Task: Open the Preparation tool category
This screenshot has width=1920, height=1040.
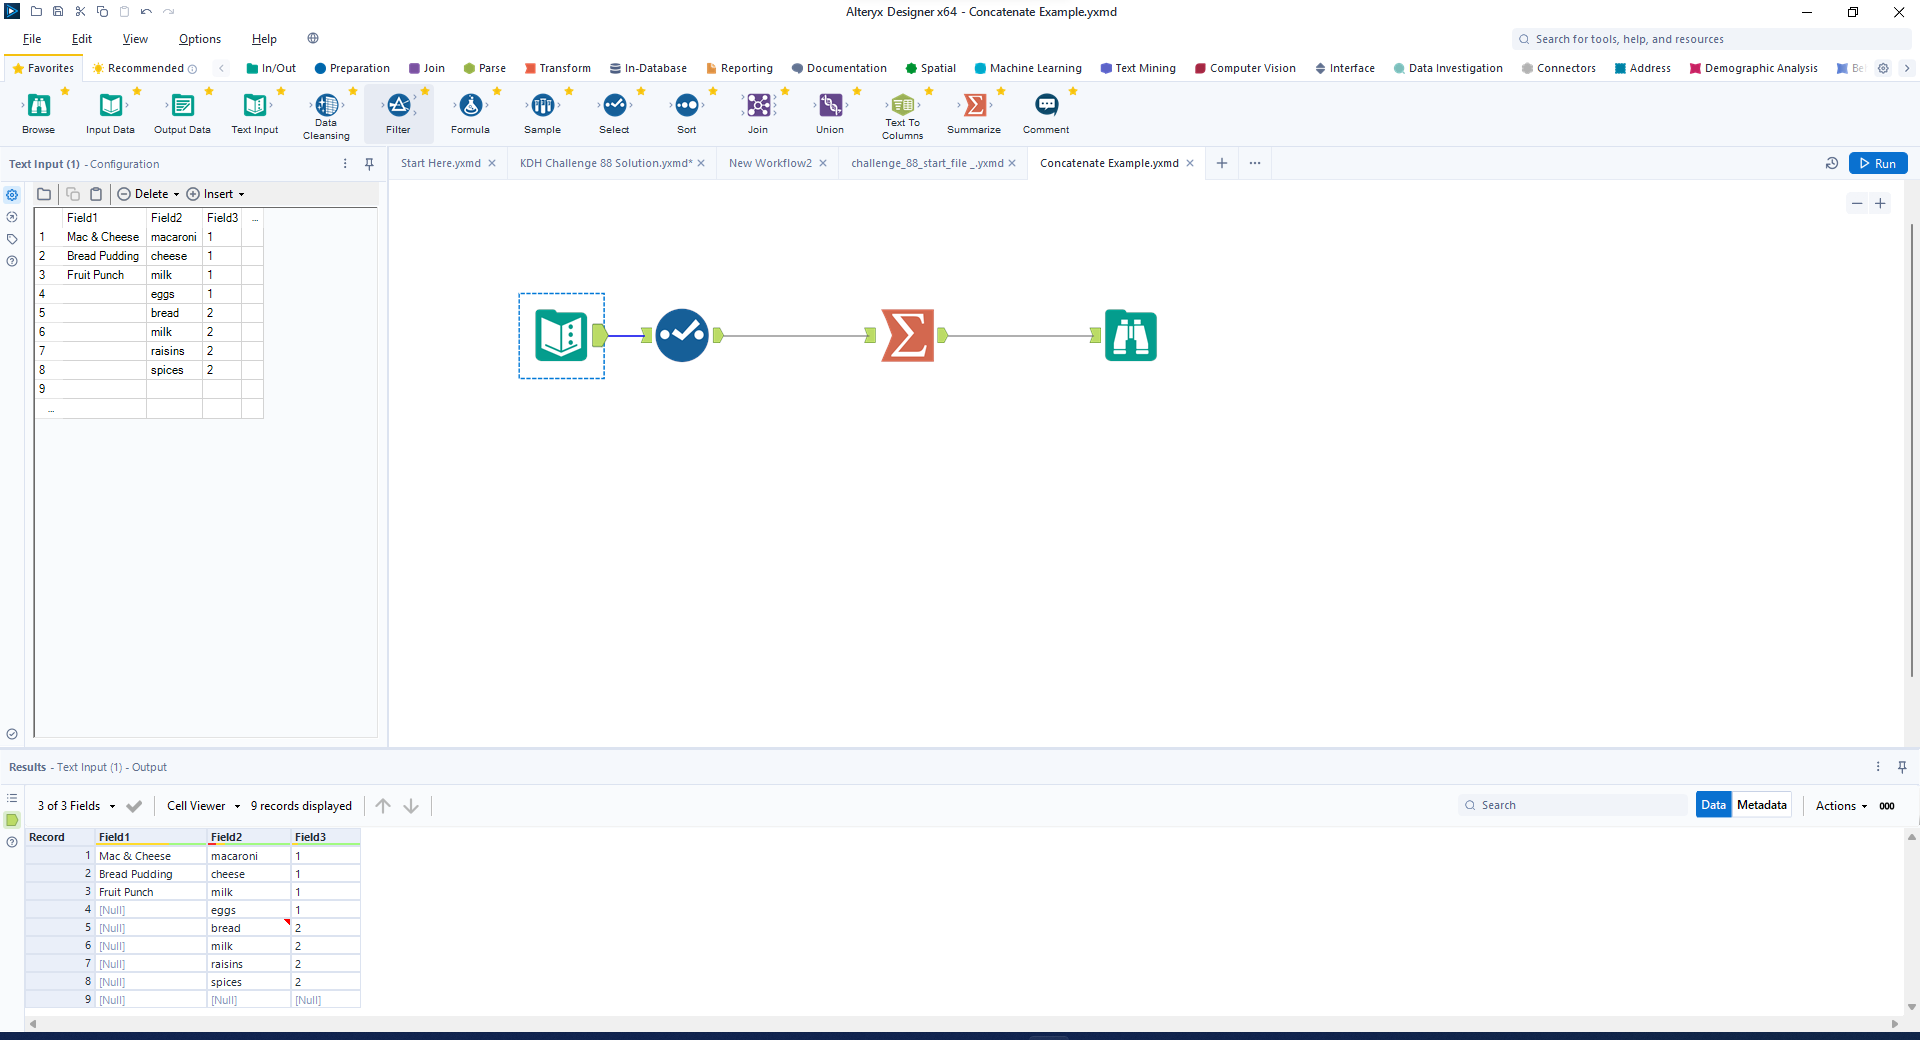Action: (x=352, y=69)
